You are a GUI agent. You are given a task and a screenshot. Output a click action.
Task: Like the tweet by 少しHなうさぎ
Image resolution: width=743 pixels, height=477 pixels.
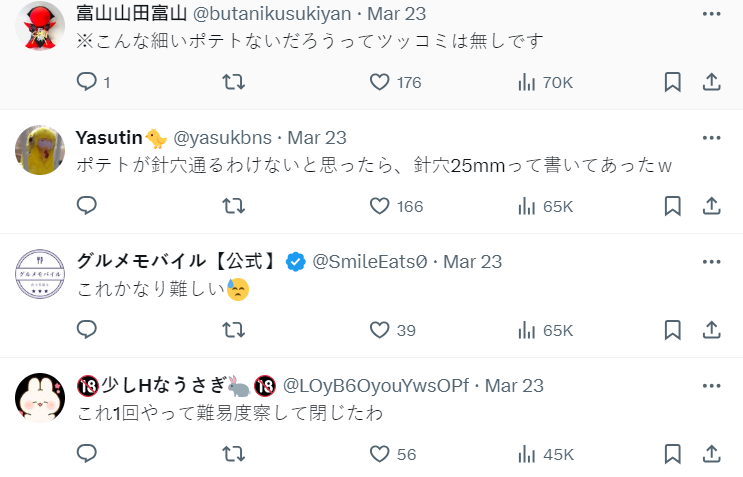point(380,454)
